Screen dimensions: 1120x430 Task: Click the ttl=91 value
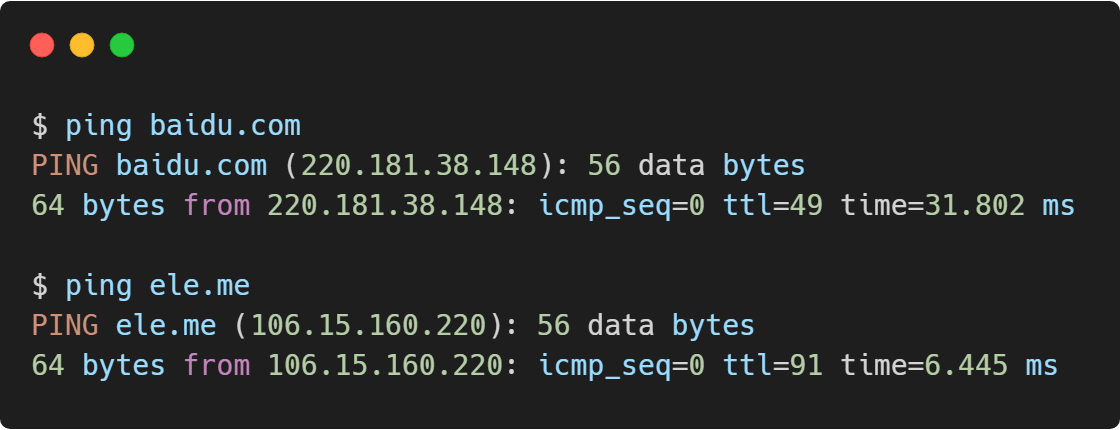pos(773,366)
